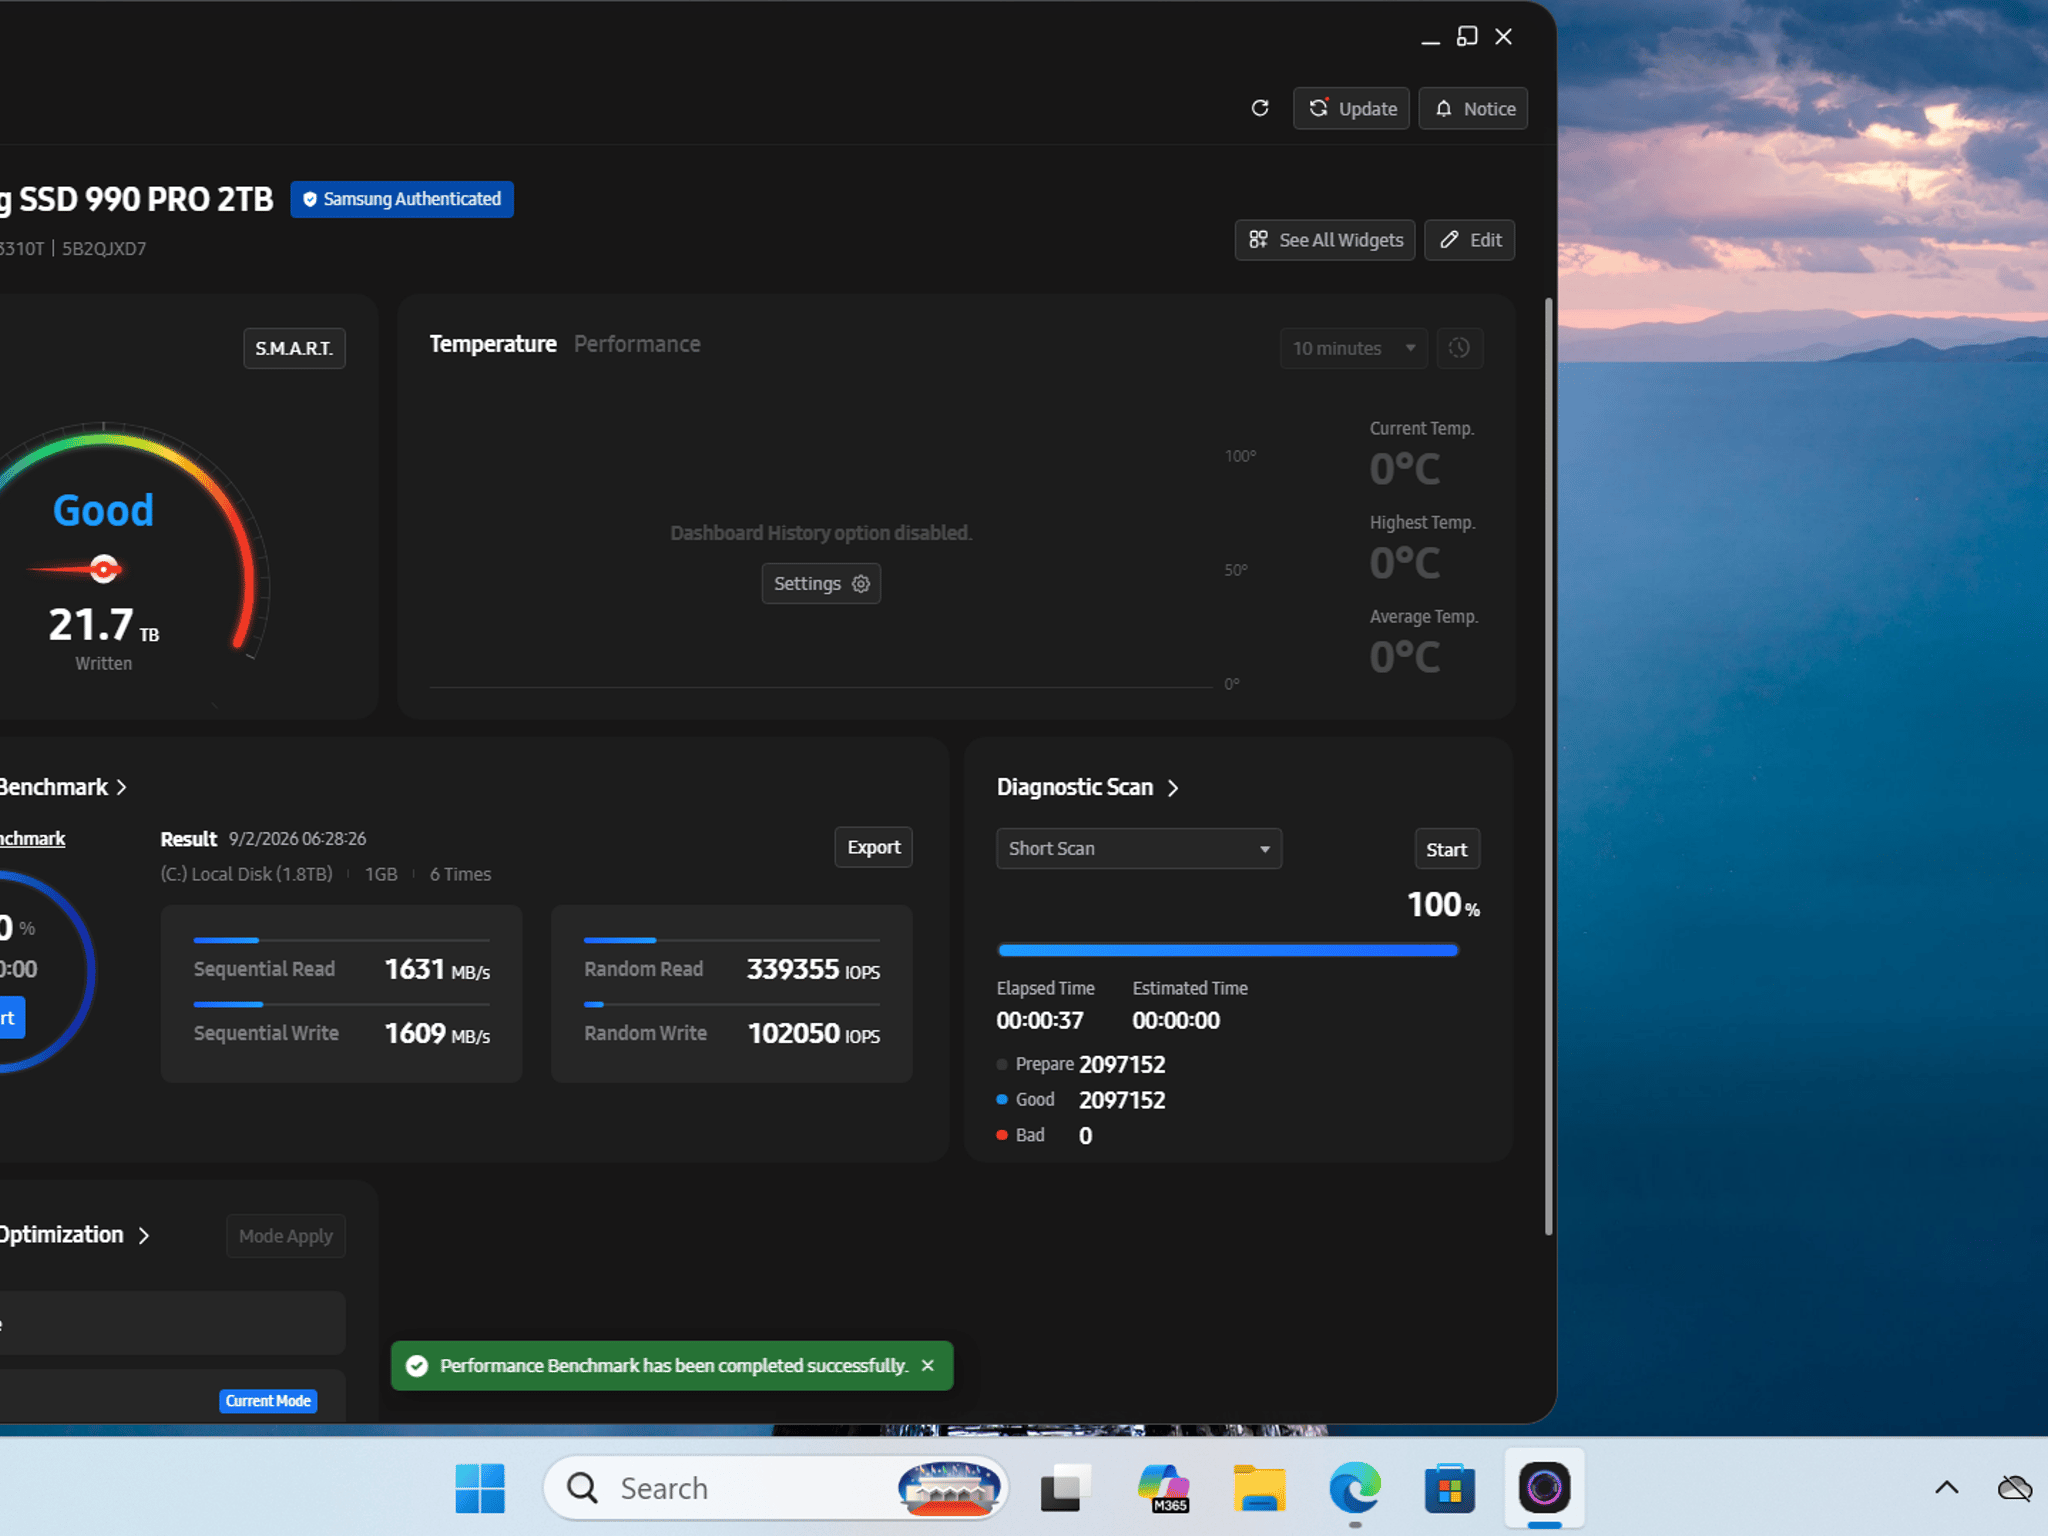Viewport: 2048px width, 1536px height.
Task: Open dashboard history Settings button
Action: pos(821,584)
